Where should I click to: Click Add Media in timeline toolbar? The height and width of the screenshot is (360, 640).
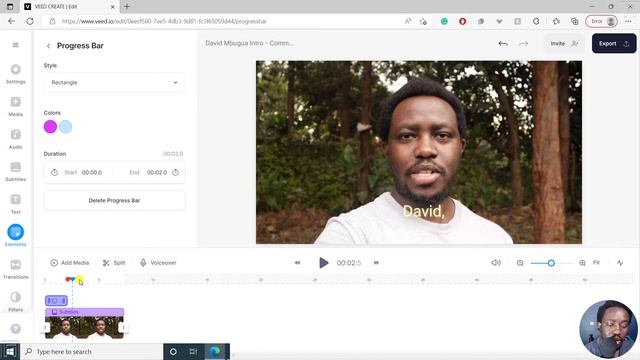click(69, 263)
